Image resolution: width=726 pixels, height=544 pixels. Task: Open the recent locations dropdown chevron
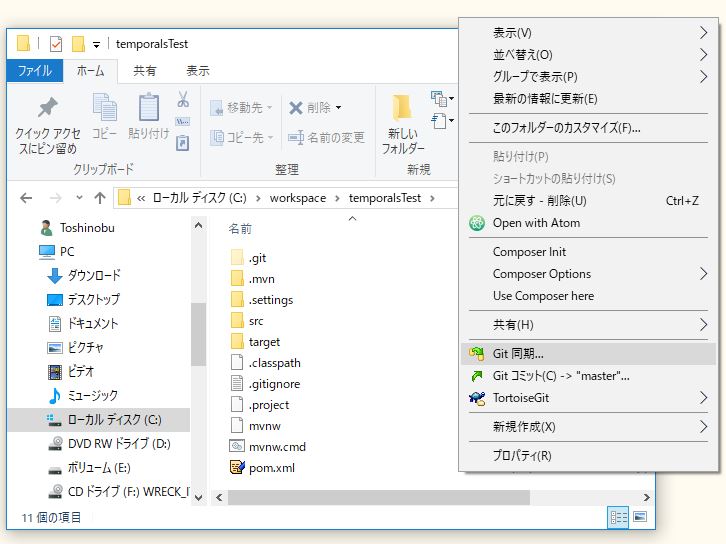(x=79, y=198)
